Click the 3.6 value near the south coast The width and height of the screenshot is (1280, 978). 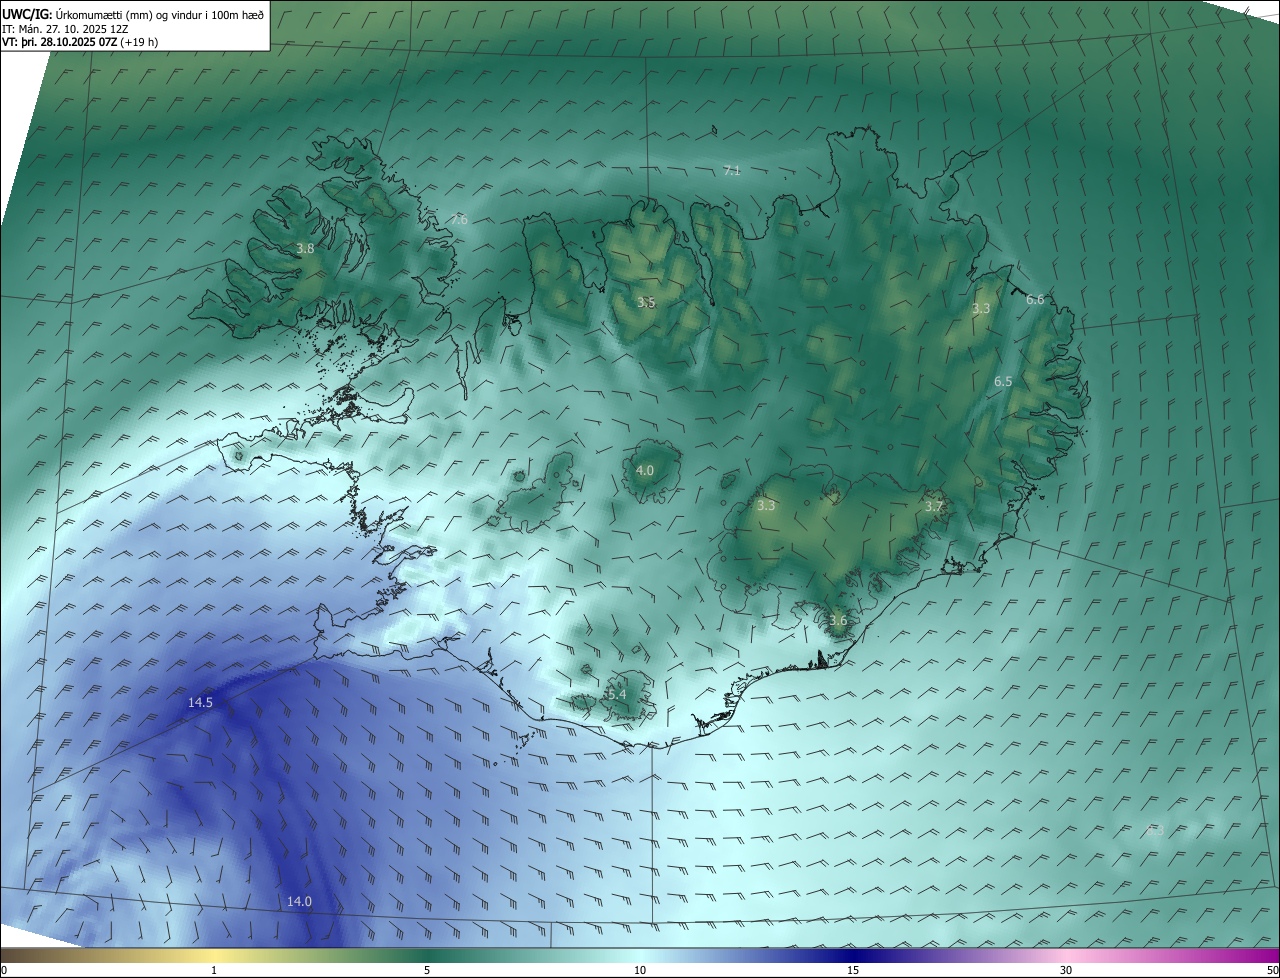pos(838,621)
